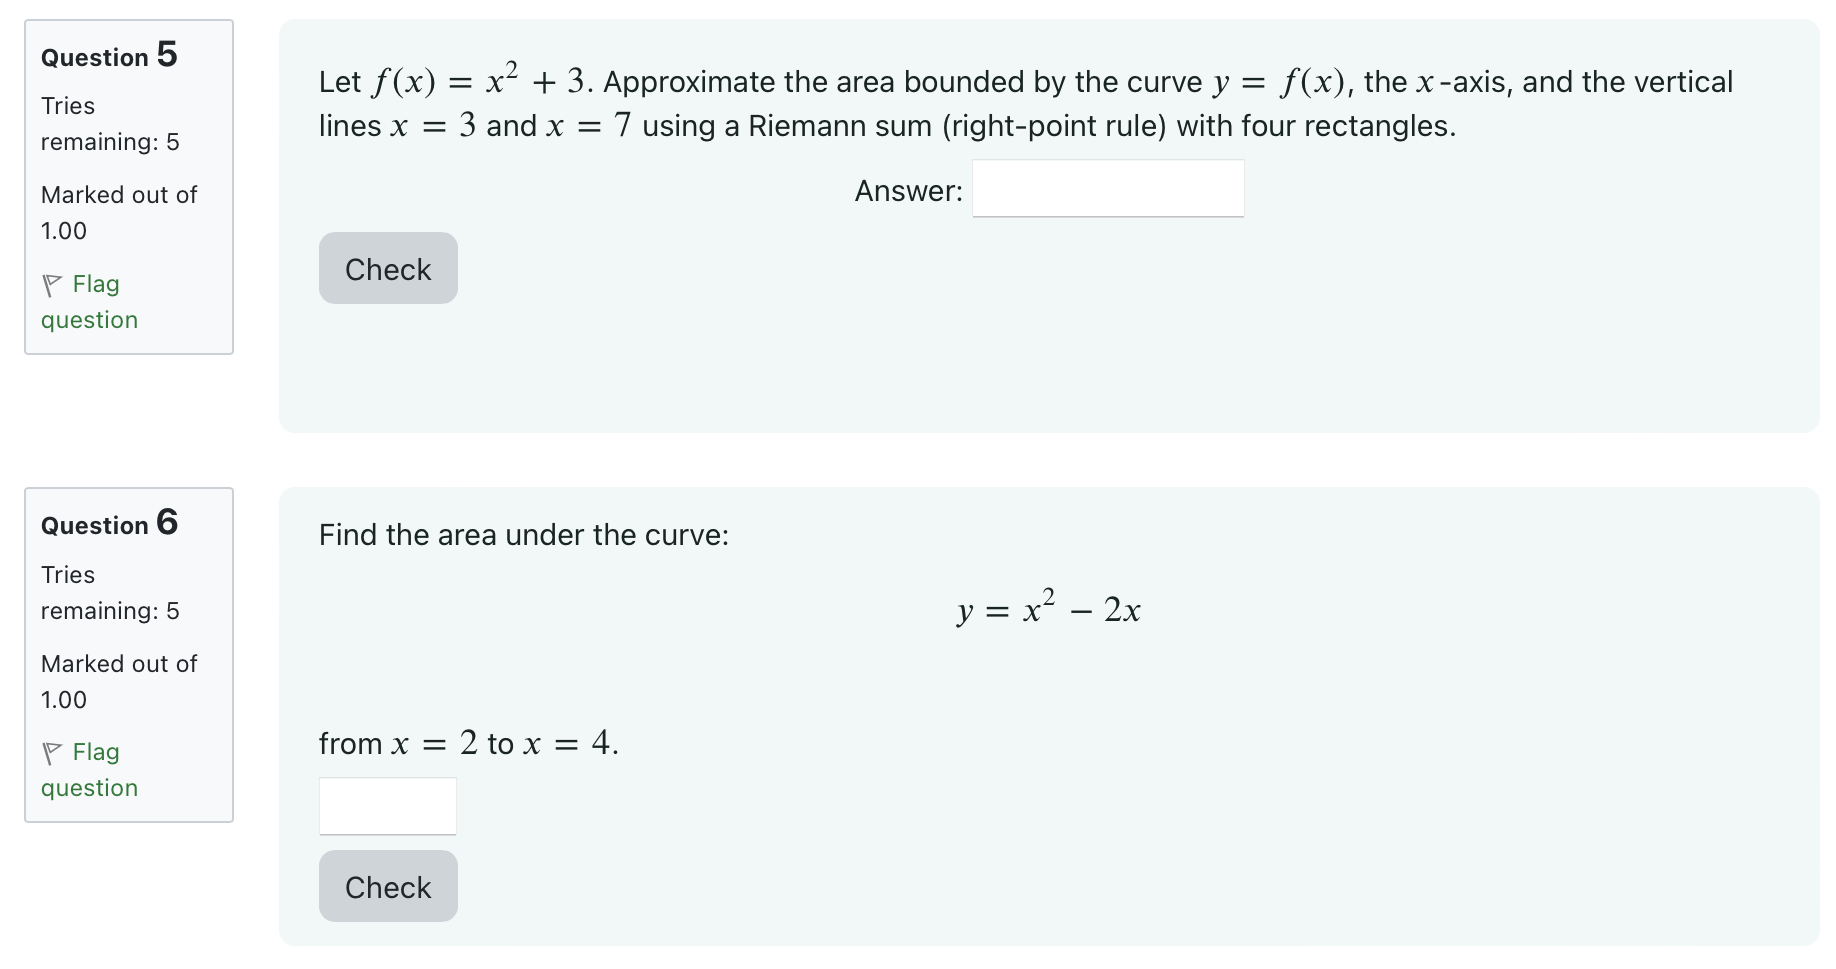Screen dimensions: 1836x969
Task: Select the Question 5 heading panel
Action: (109, 56)
